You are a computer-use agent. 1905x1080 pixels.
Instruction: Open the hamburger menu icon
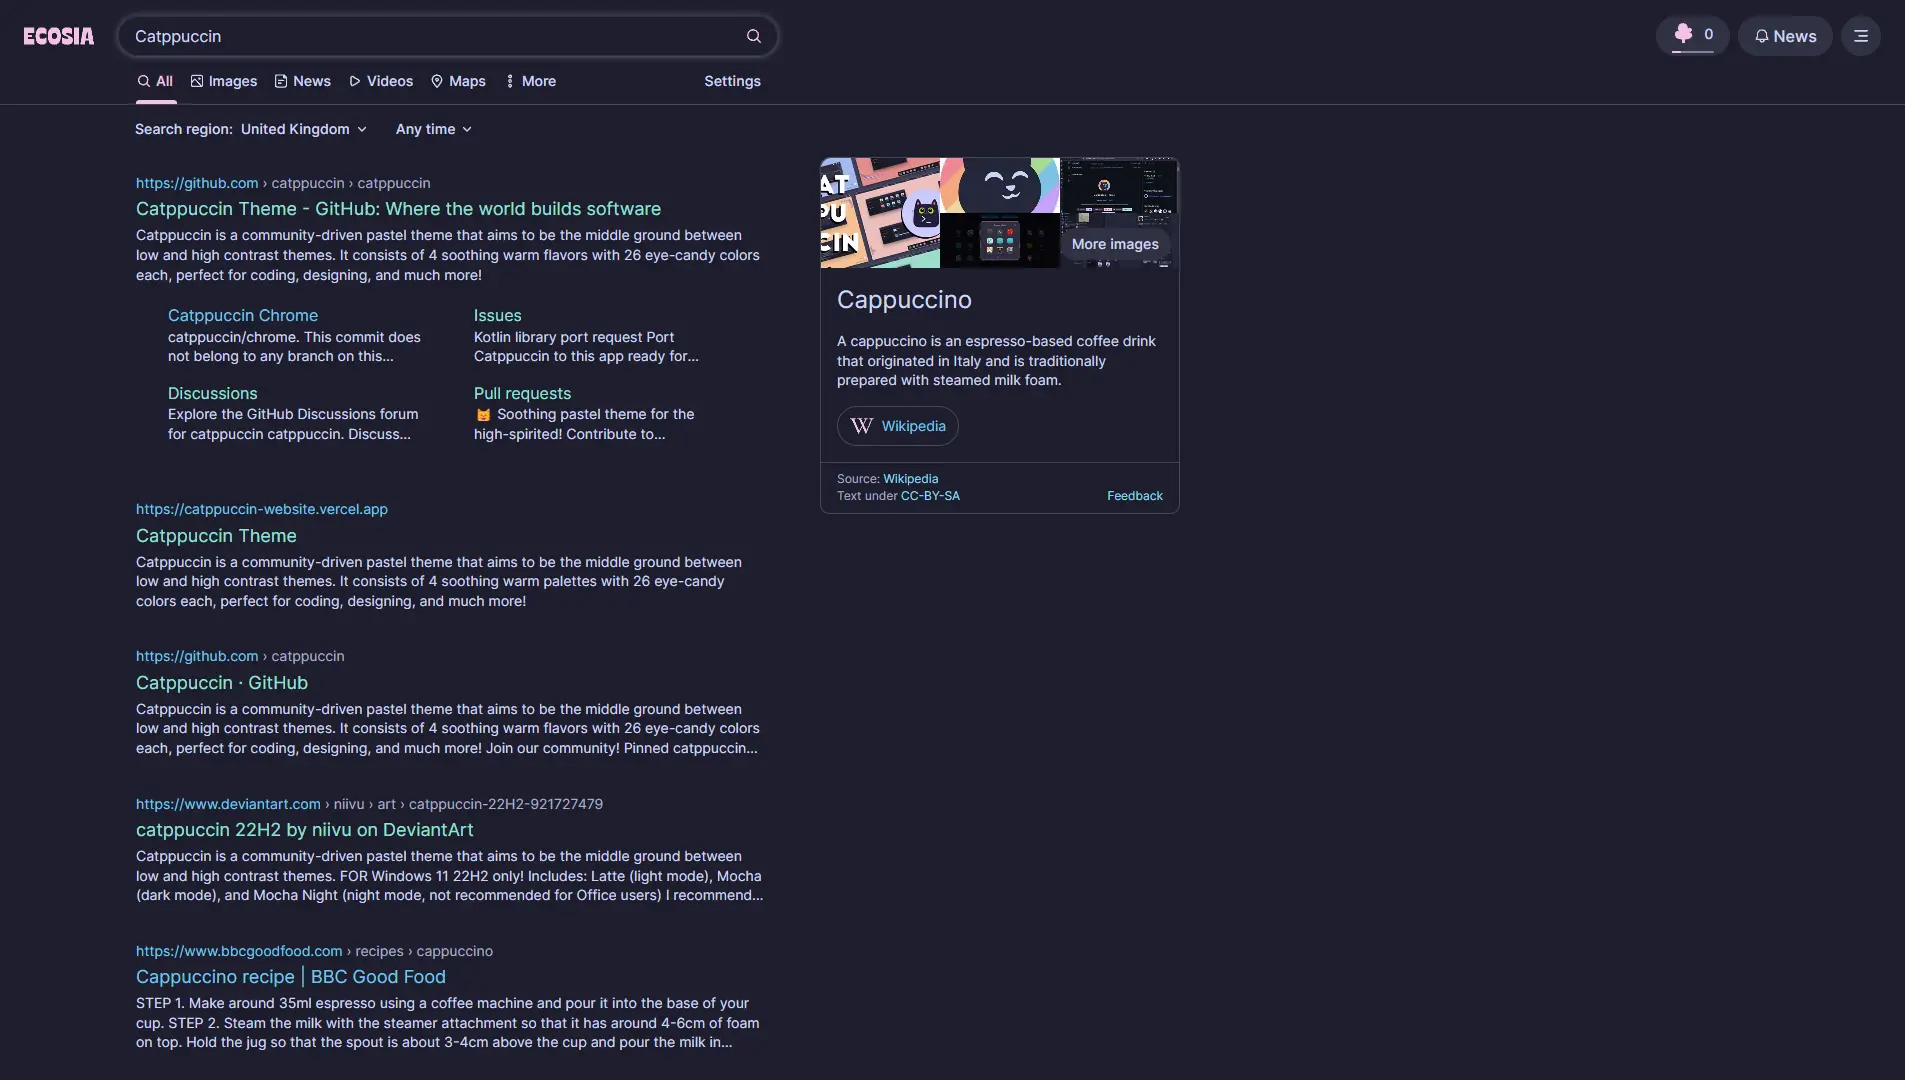coord(1861,36)
